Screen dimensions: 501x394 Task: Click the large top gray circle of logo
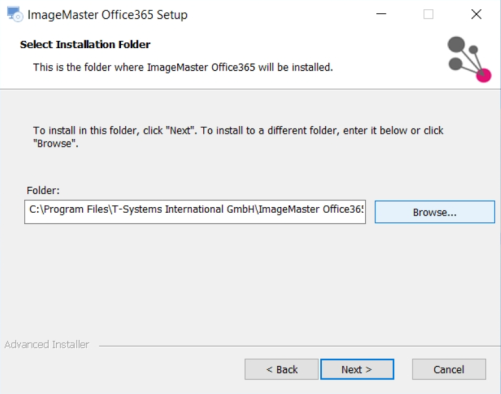[456, 45]
